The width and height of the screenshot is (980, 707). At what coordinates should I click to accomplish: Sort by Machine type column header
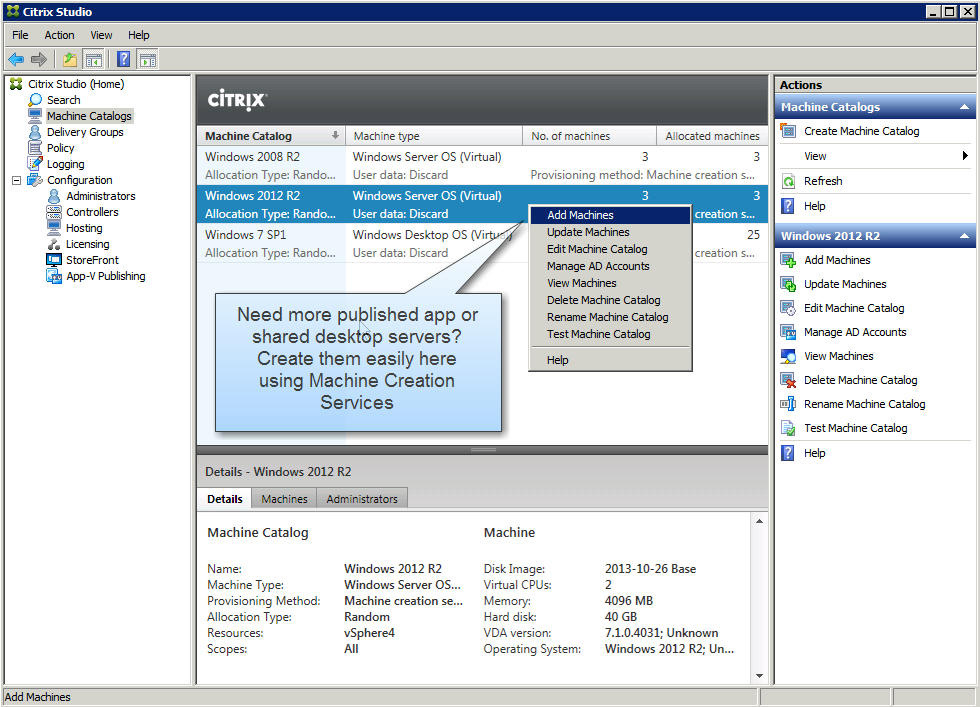pyautogui.click(x=434, y=136)
